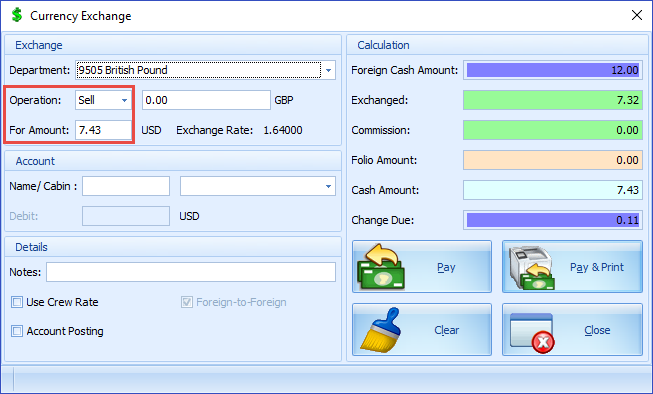Click the GBP amount input field
This screenshot has height=394, width=653.
(x=206, y=100)
